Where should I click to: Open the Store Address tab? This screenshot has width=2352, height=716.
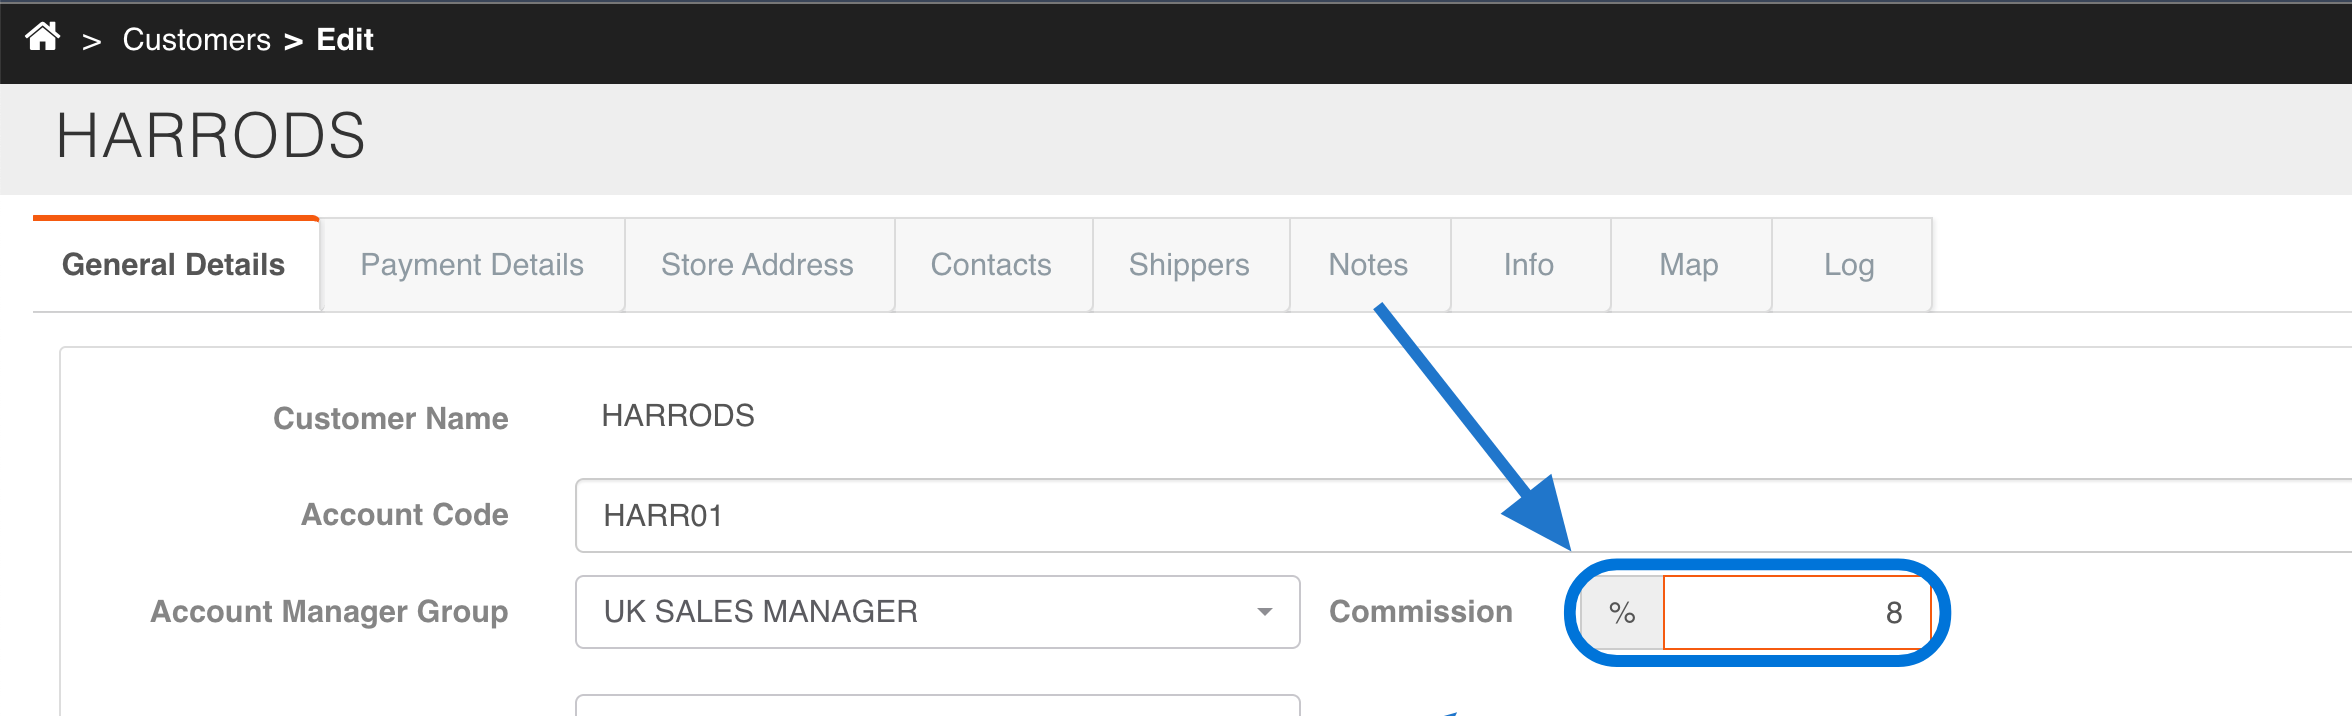(x=757, y=265)
